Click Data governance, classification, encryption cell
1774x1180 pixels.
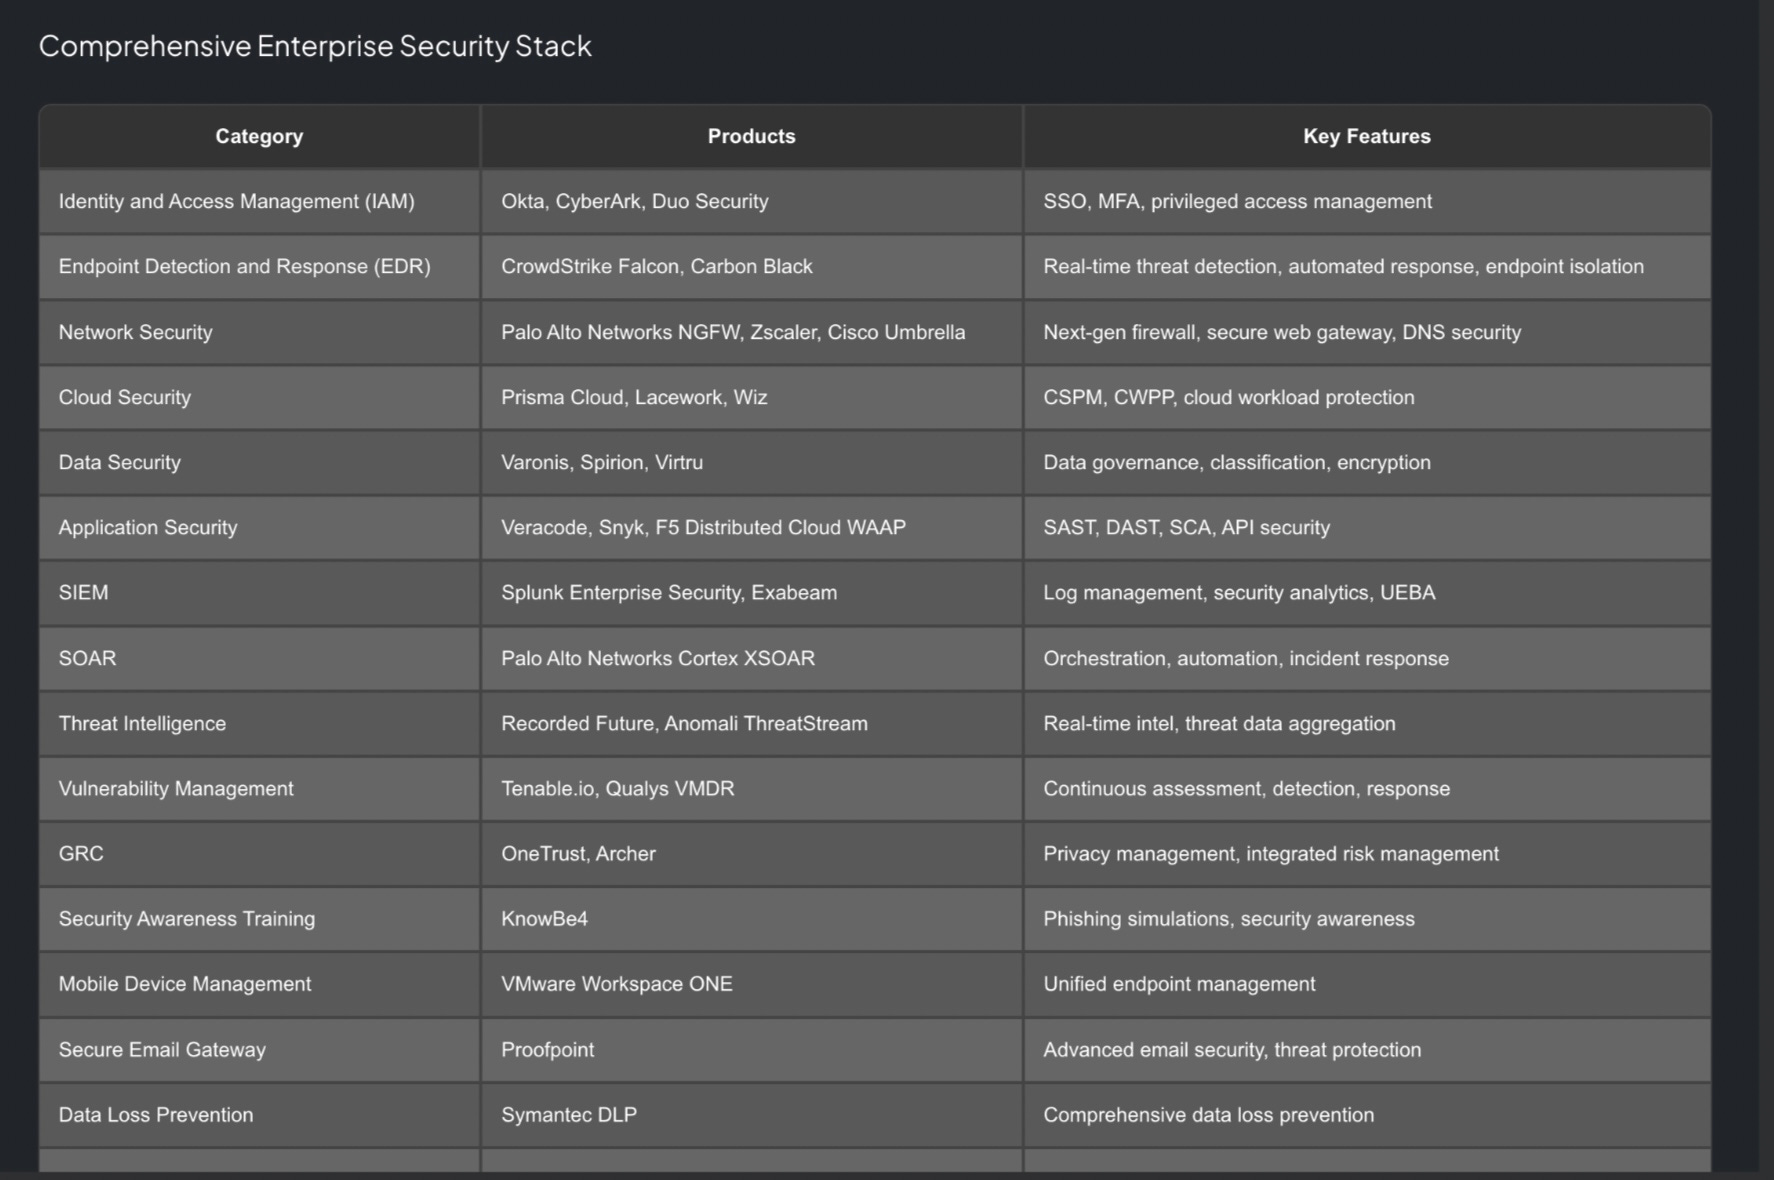click(1367, 462)
